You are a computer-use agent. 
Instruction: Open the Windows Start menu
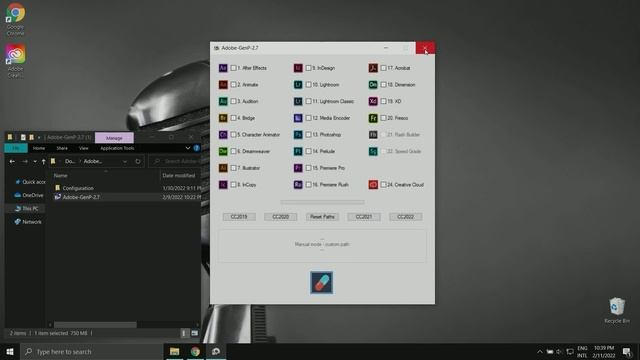[x=10, y=352]
